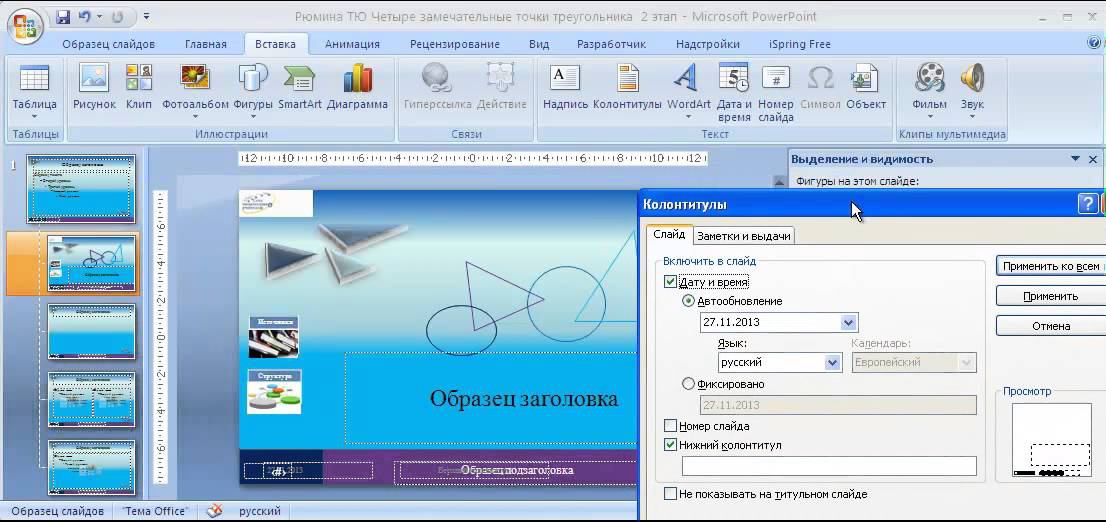Insert Дата и время
The width and height of the screenshot is (1106, 522).
tap(734, 92)
